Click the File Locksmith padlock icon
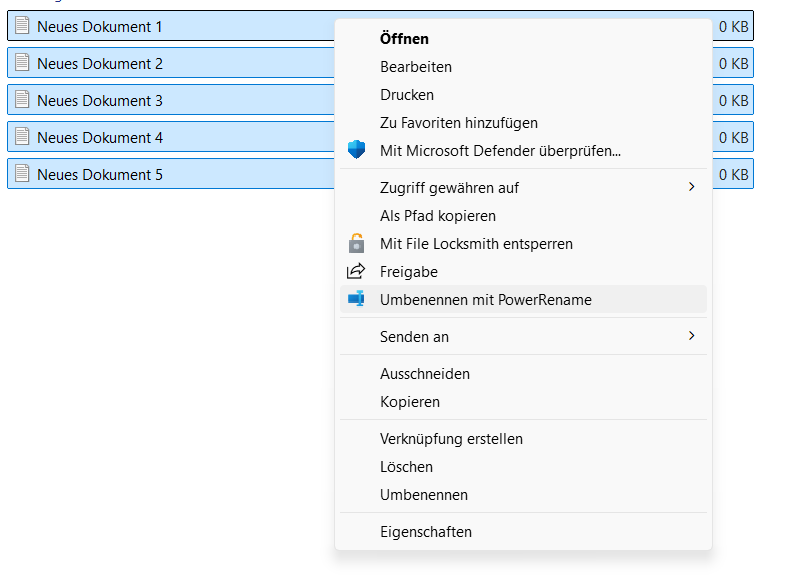 tap(356, 243)
